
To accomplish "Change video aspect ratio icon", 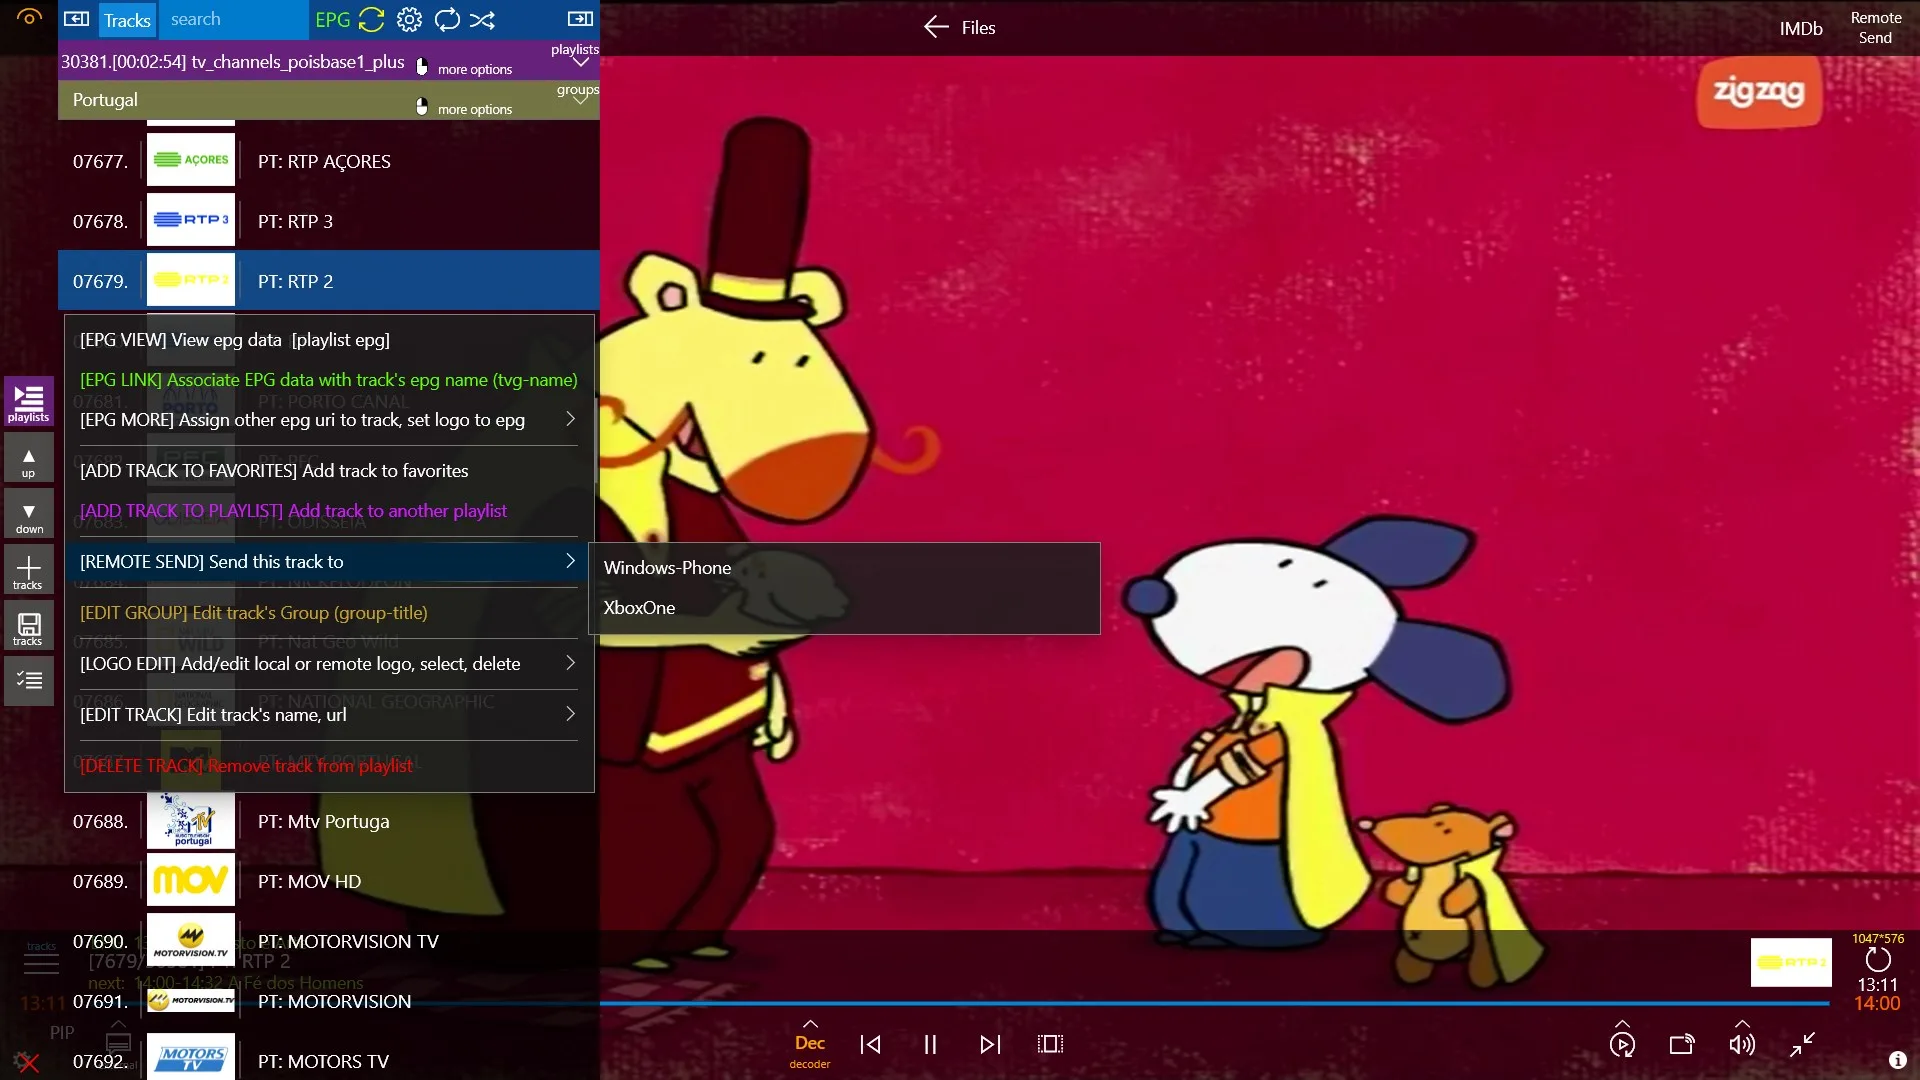I will coord(1050,1044).
